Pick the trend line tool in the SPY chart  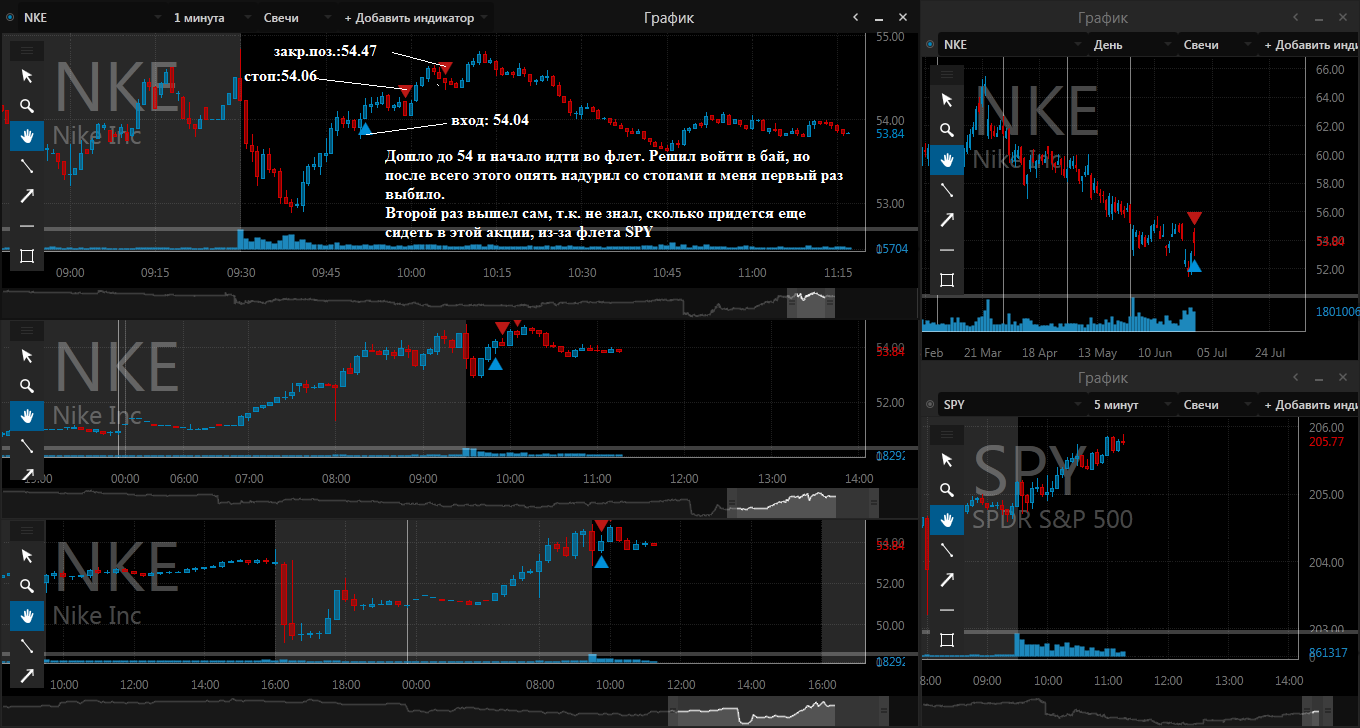pos(947,550)
